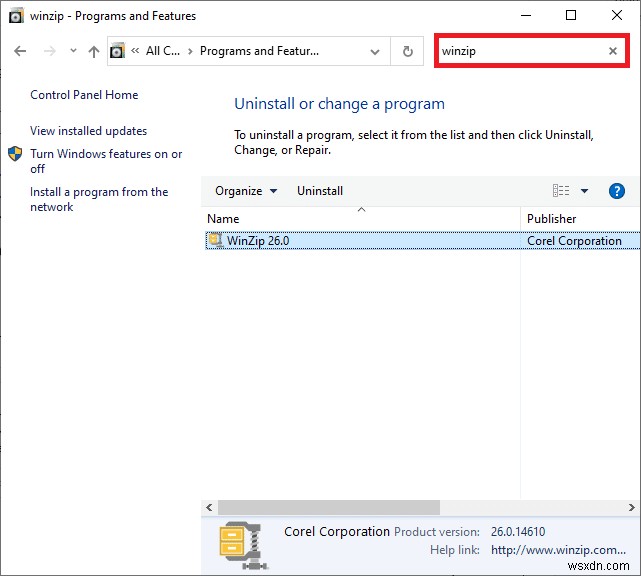This screenshot has width=641, height=576.
Task: Change view using the view icon
Action: (x=560, y=191)
